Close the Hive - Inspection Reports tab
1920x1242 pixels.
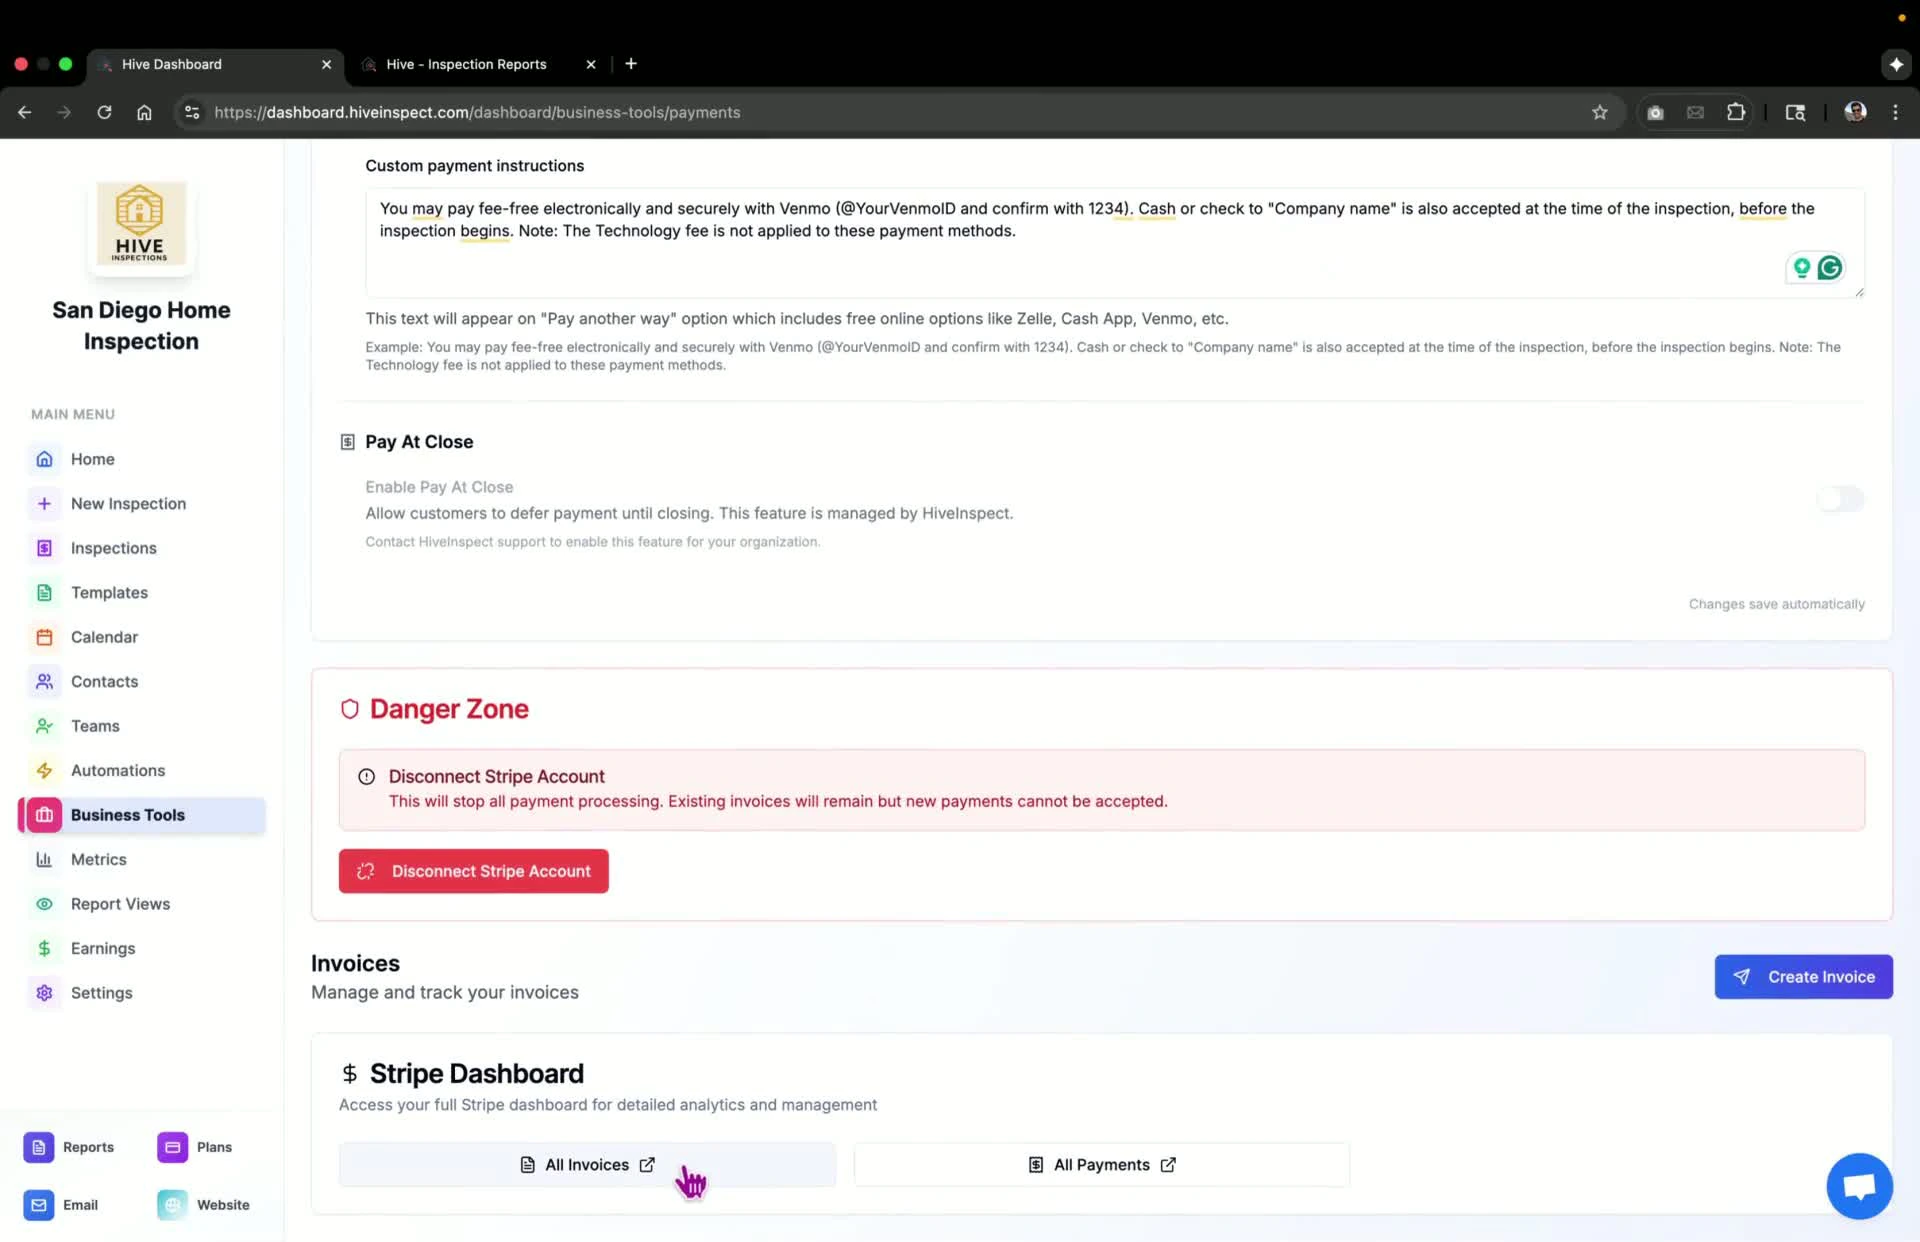pos(590,64)
